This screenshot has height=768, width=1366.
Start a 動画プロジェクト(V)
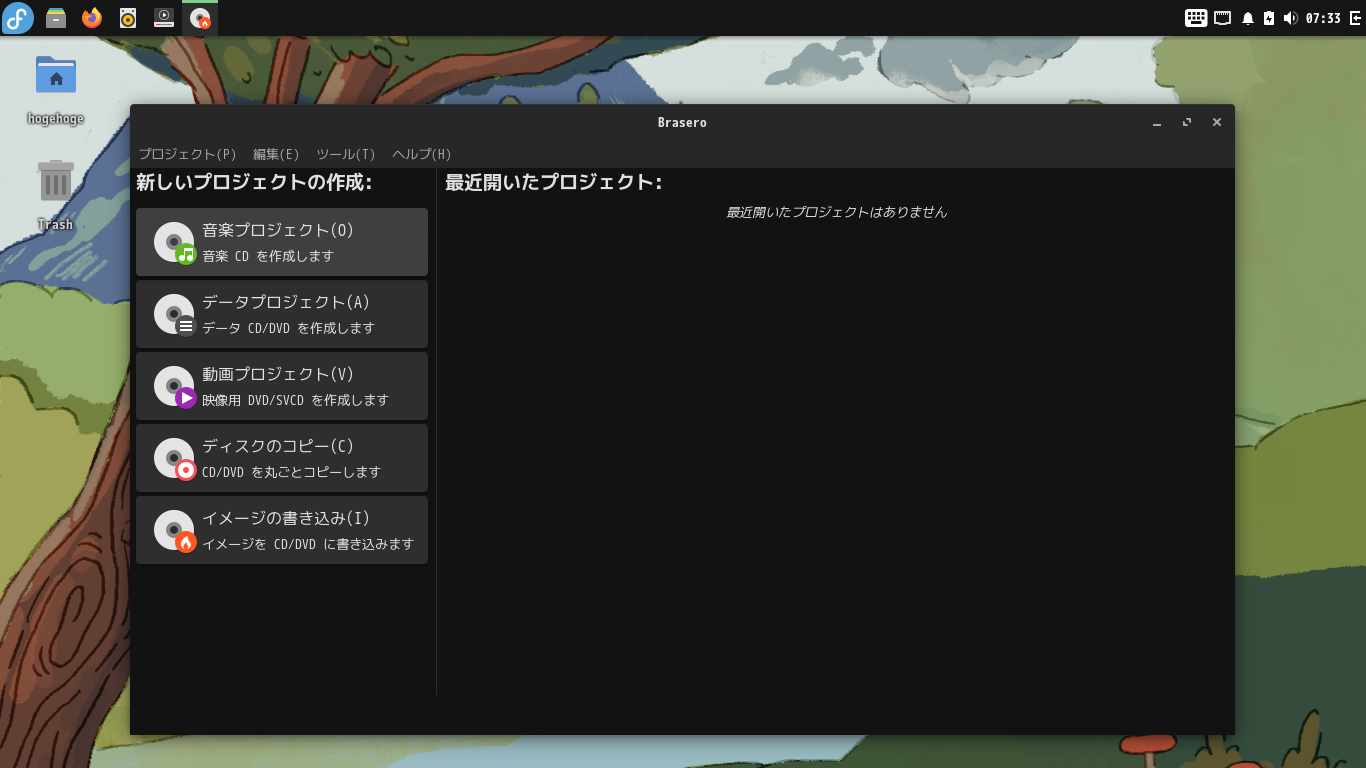[x=282, y=386]
